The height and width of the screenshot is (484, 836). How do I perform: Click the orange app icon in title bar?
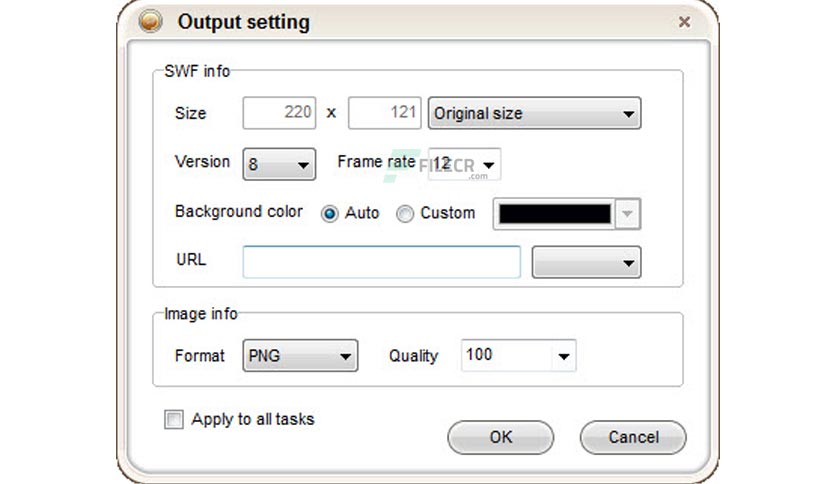click(150, 21)
